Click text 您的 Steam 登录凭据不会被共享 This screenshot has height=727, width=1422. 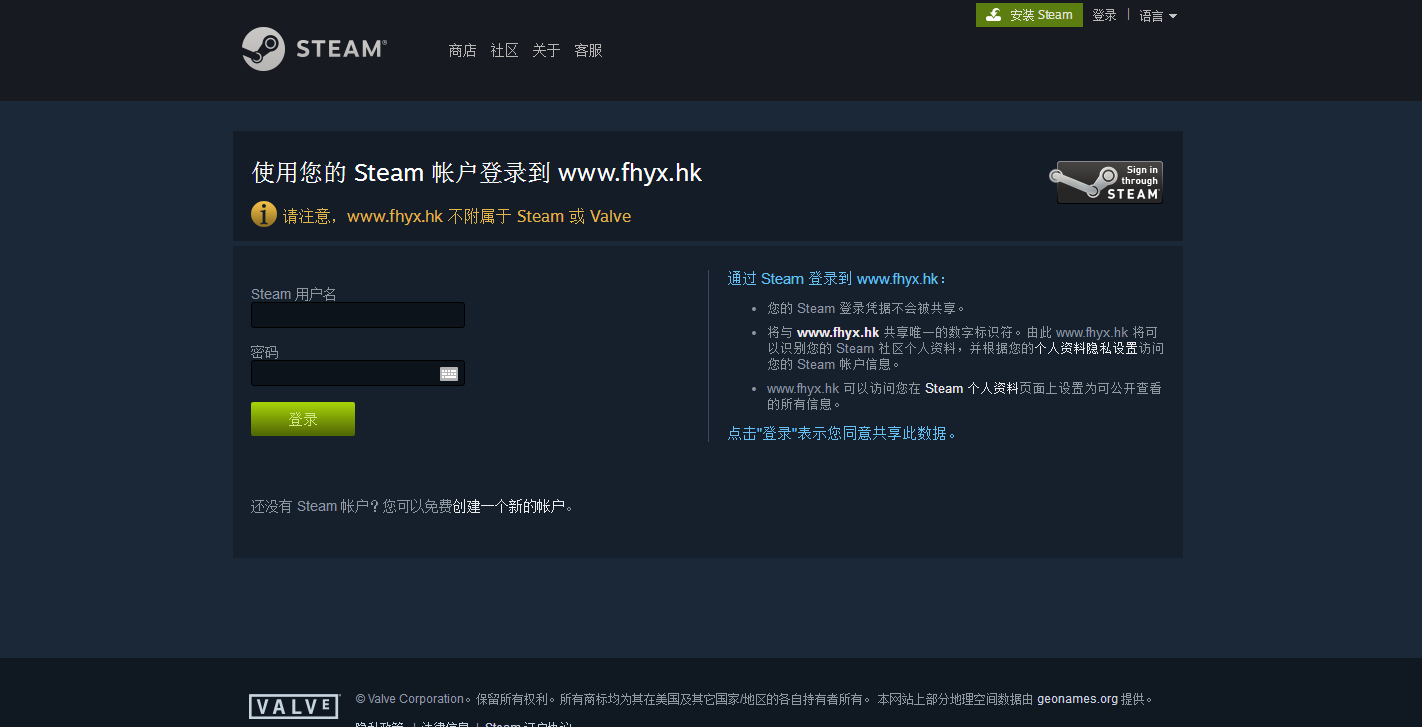pos(866,308)
